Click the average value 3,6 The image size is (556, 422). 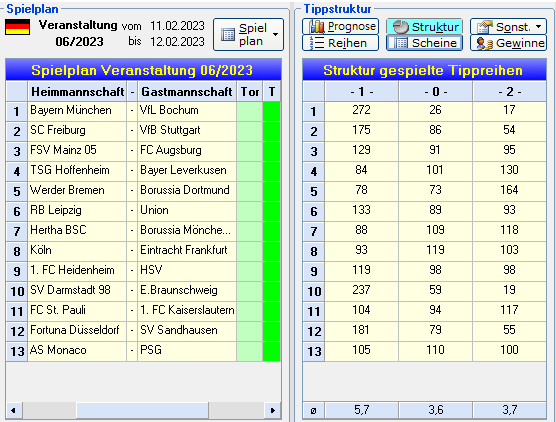(x=435, y=410)
